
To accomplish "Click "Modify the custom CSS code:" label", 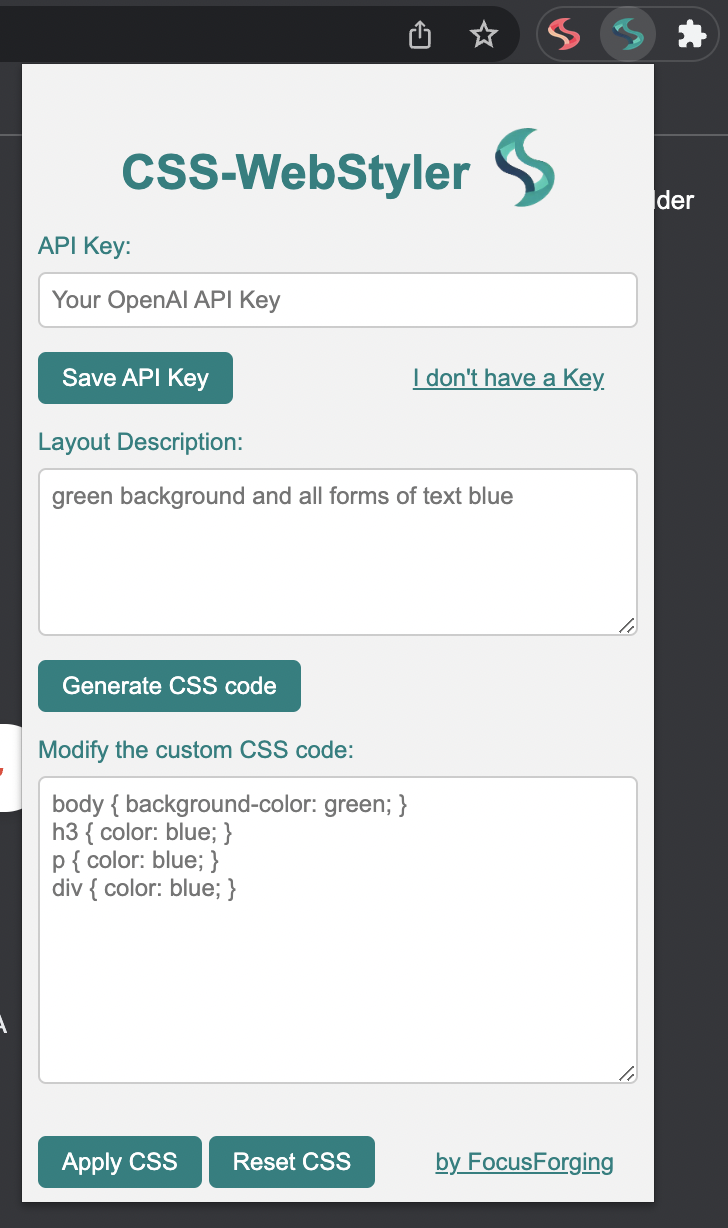I will pos(196,750).
